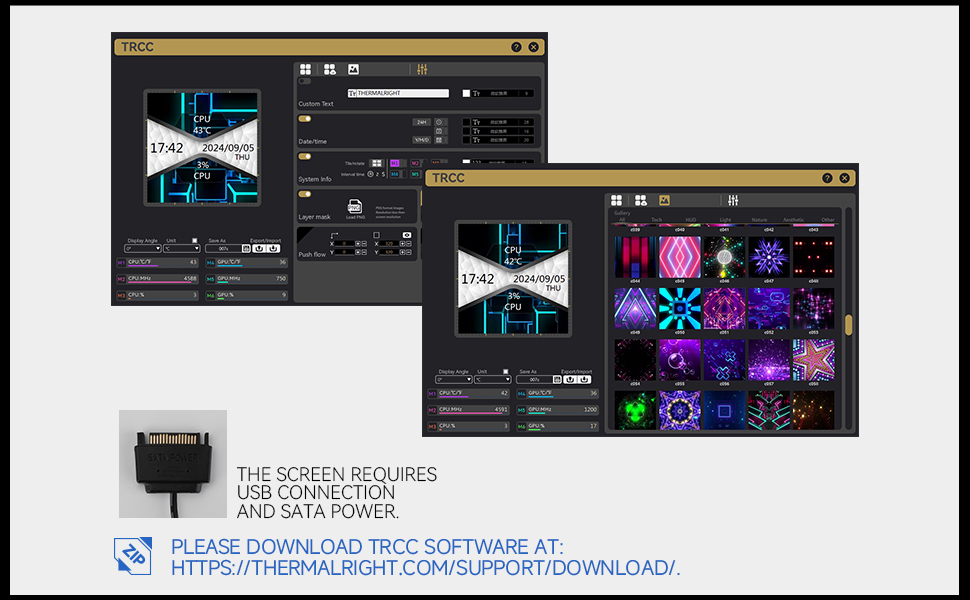The image size is (970, 600).
Task: Check Unit checkbox in back TRCC window
Action: point(194,241)
